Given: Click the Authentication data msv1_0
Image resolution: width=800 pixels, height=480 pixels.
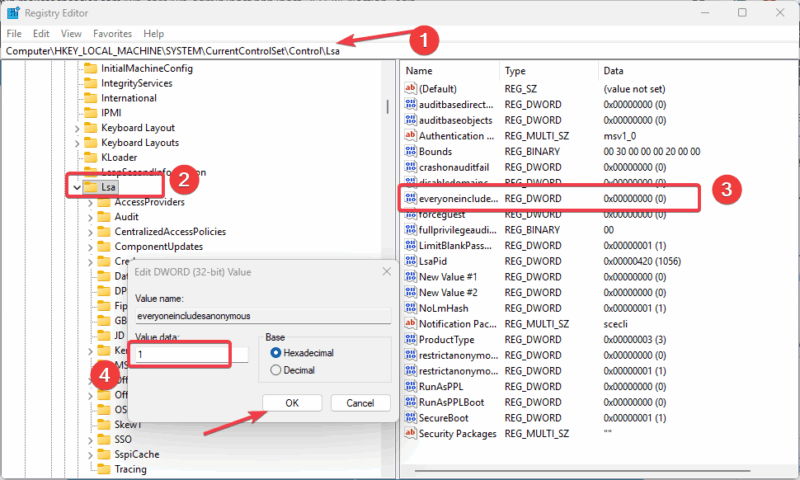Looking at the screenshot, I should pyautogui.click(x=619, y=136).
